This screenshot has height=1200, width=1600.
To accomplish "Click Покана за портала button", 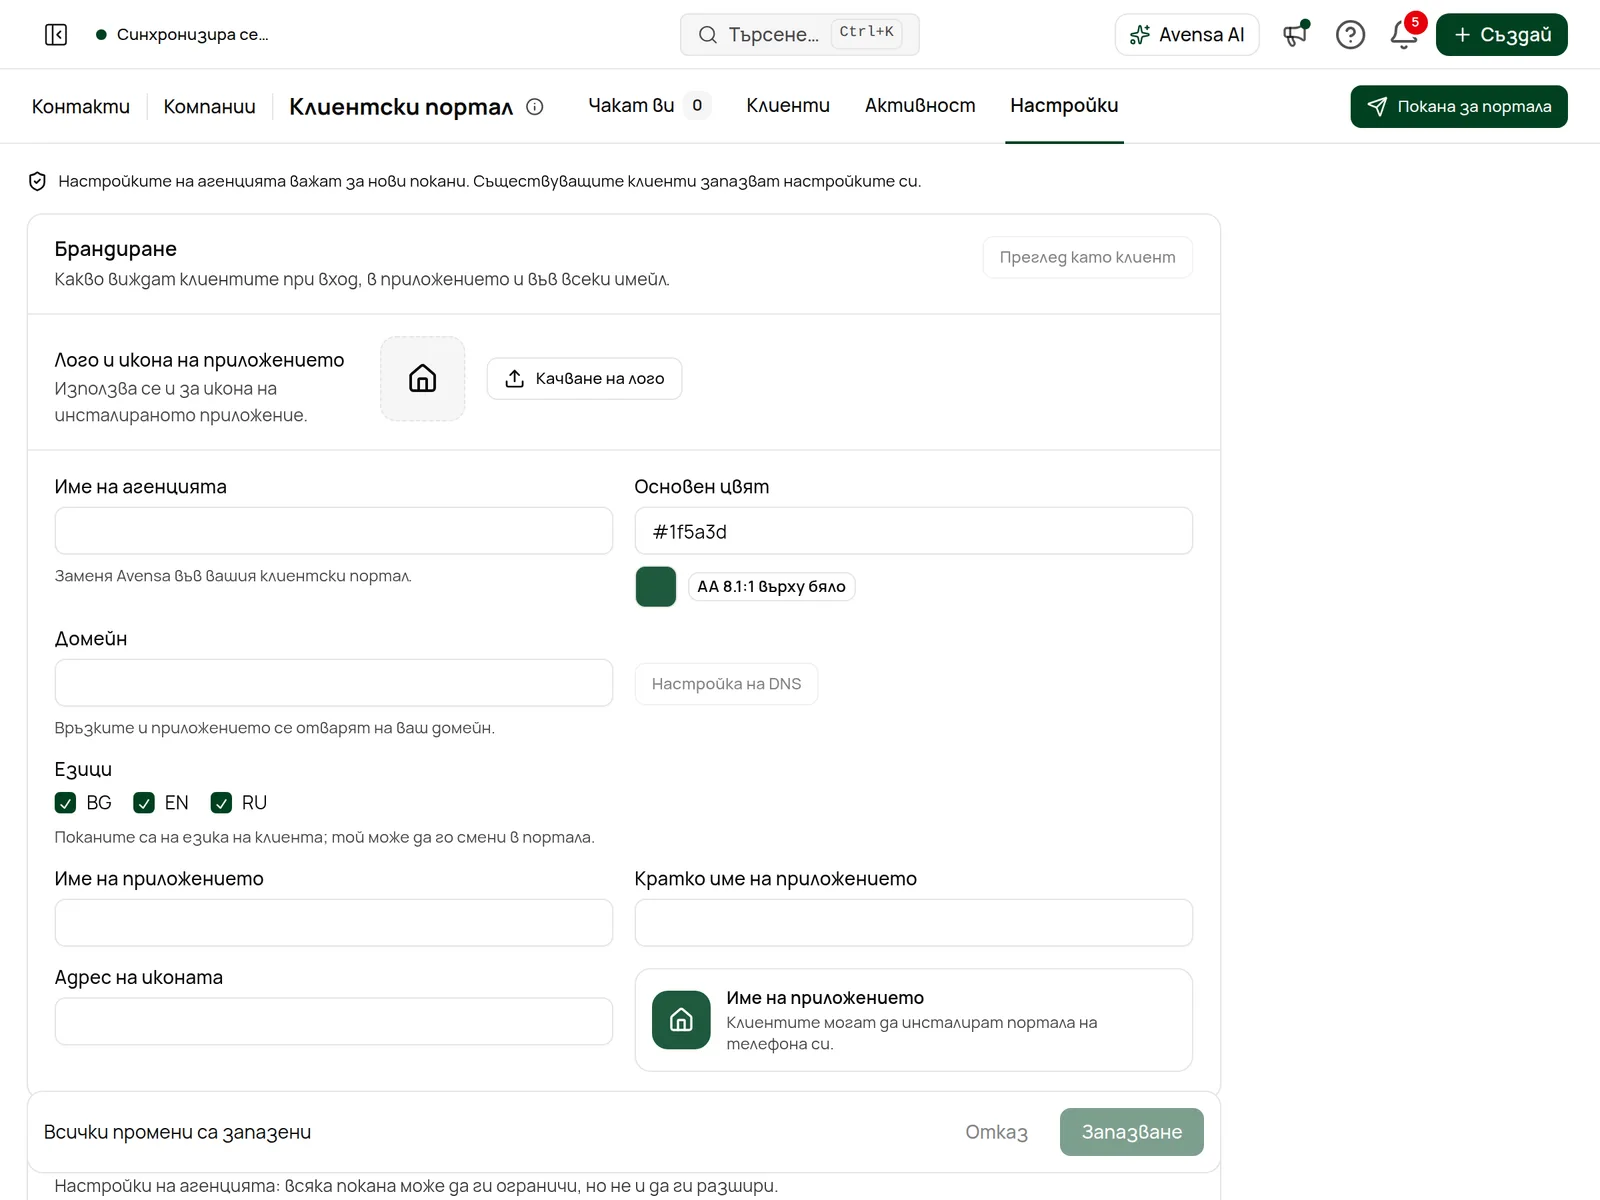I will 1459,107.
